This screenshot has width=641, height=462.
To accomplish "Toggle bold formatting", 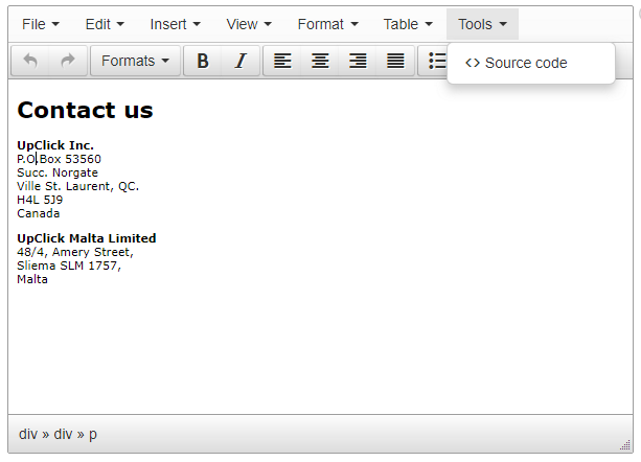I will [x=202, y=61].
